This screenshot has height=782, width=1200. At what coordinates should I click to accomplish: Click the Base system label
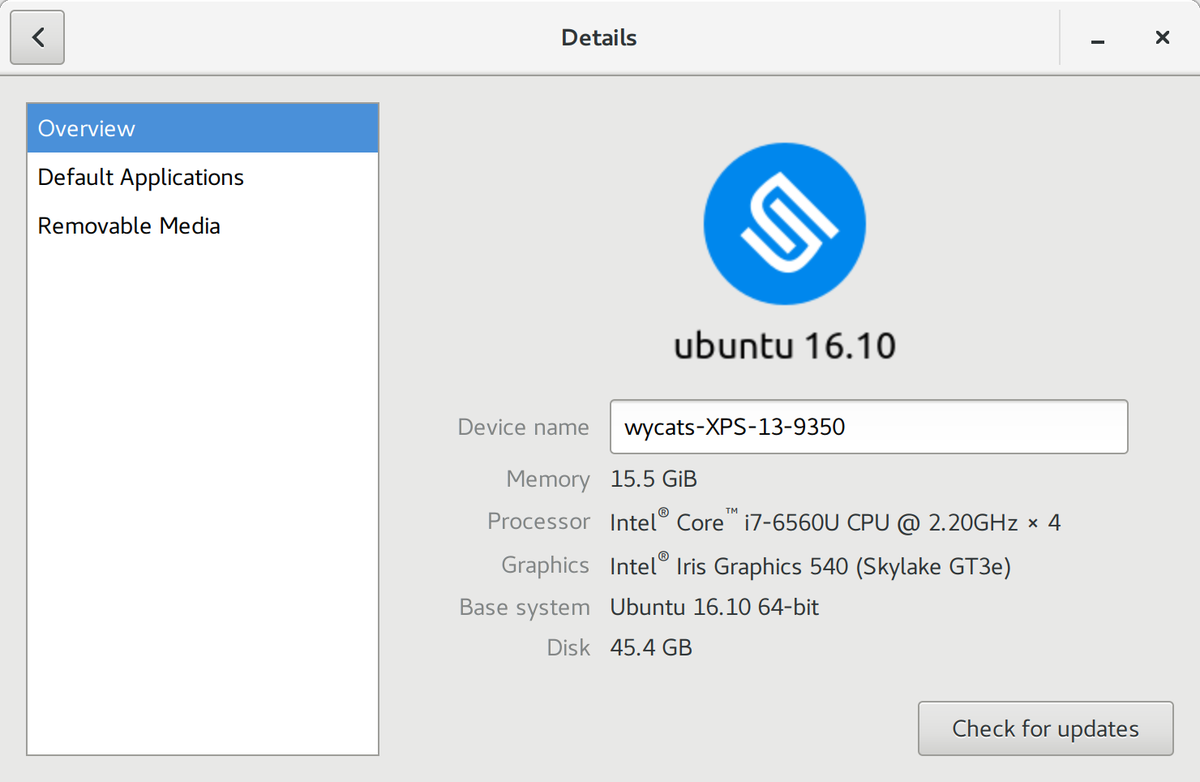pos(525,607)
